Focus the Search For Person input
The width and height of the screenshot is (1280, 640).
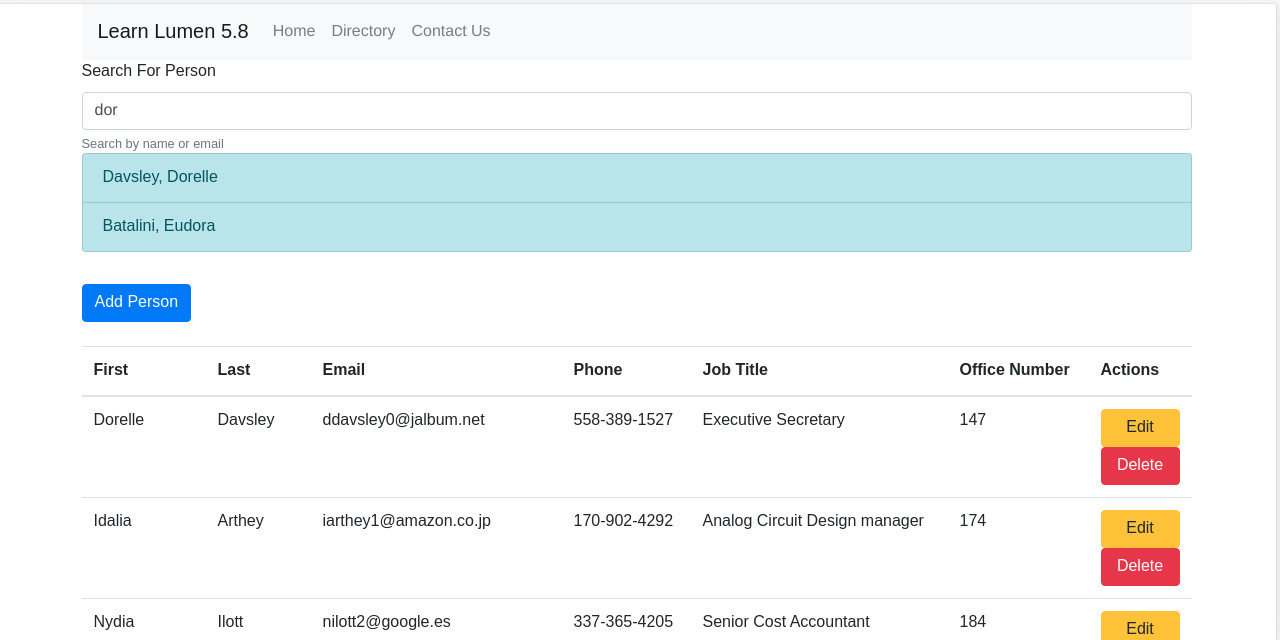[x=636, y=111]
